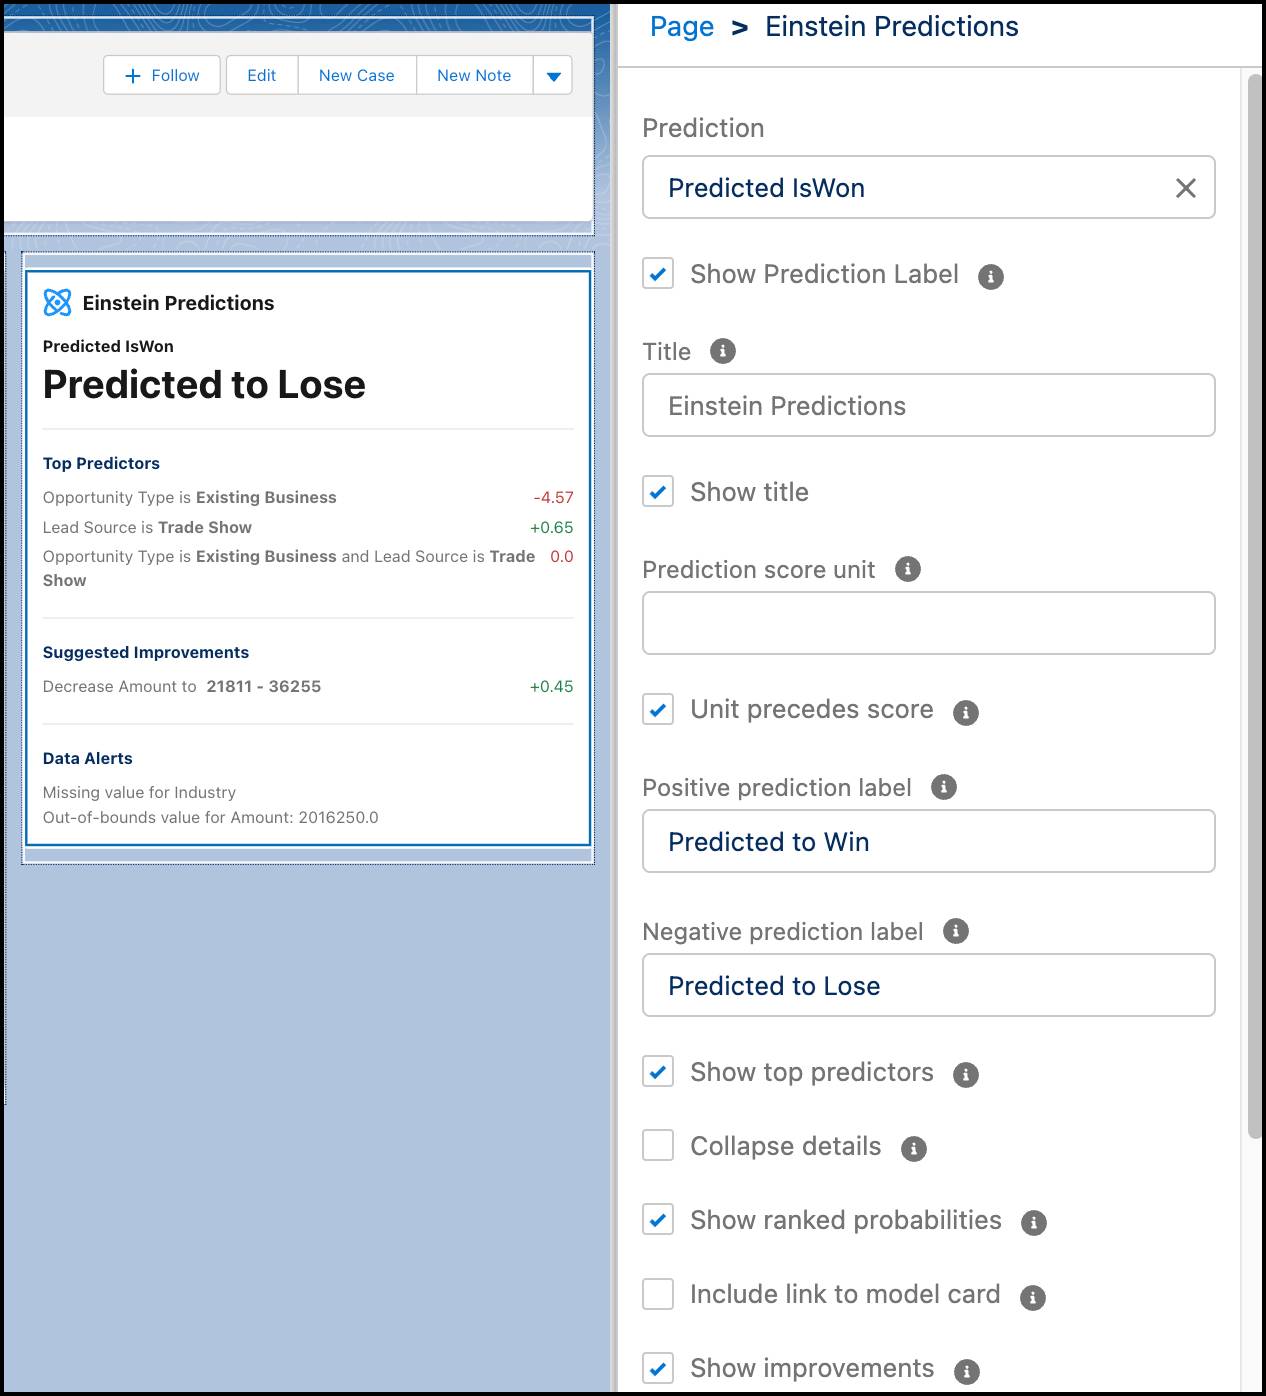Clear the Predicted IsWon selection with the X

[1186, 188]
